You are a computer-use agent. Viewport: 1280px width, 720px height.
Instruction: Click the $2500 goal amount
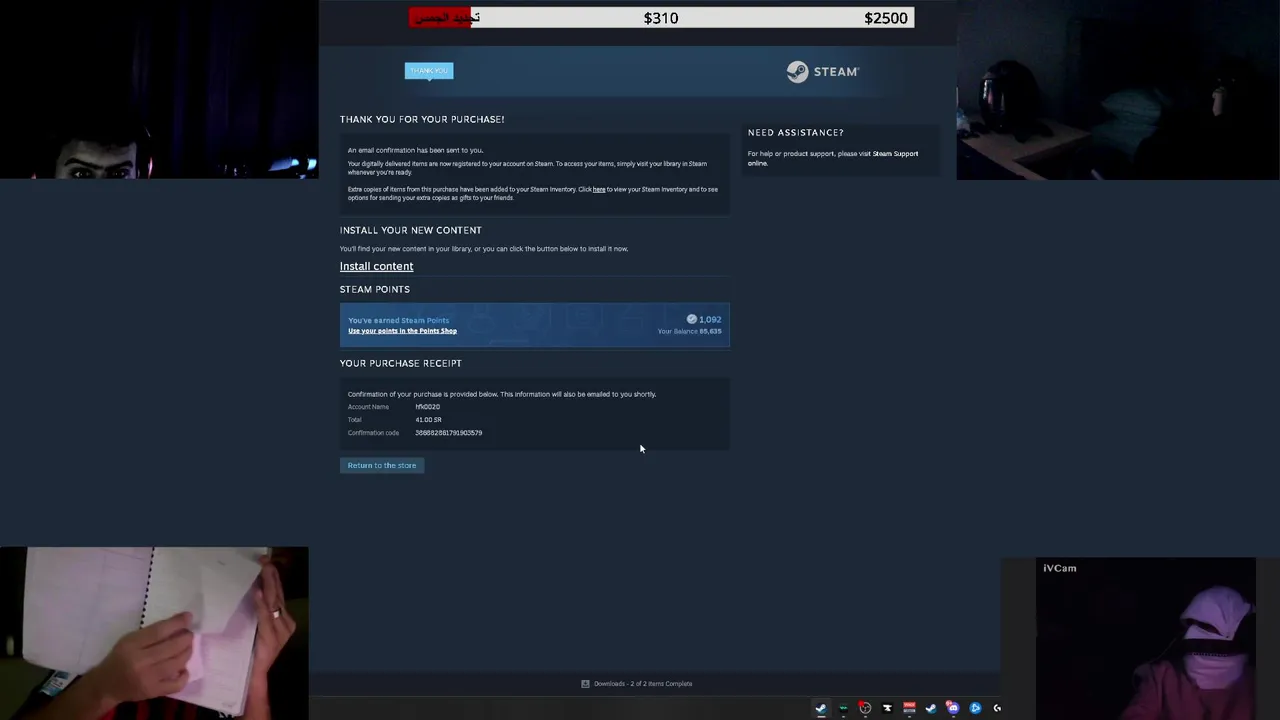[x=886, y=18]
